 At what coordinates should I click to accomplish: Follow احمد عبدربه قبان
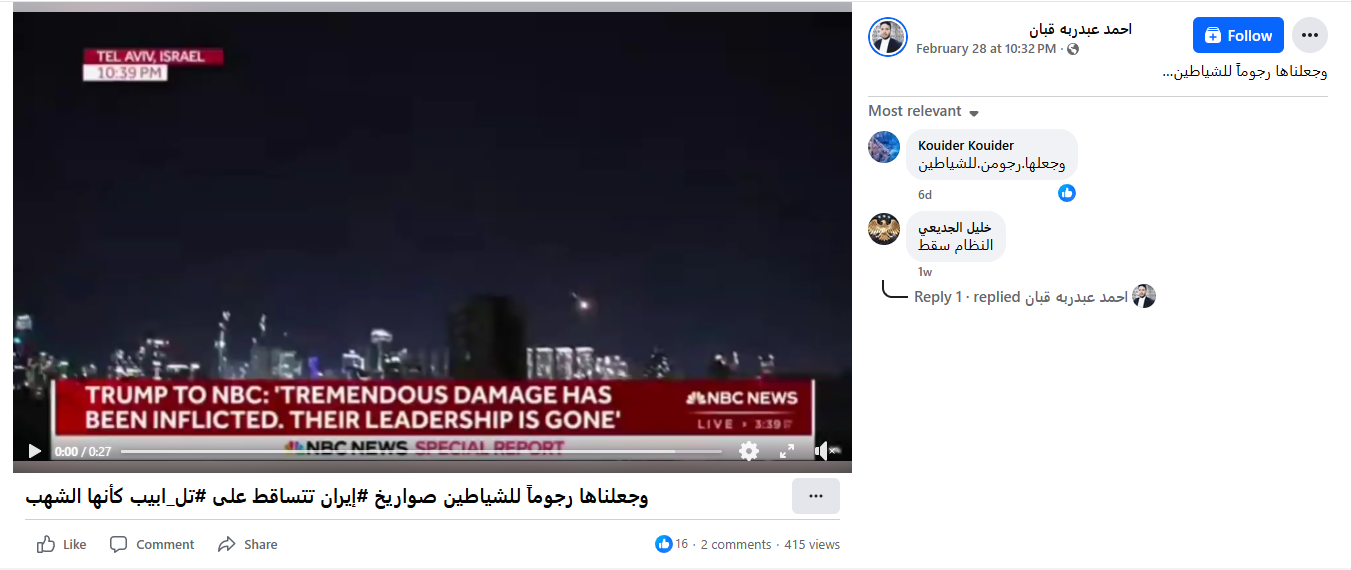click(1238, 35)
